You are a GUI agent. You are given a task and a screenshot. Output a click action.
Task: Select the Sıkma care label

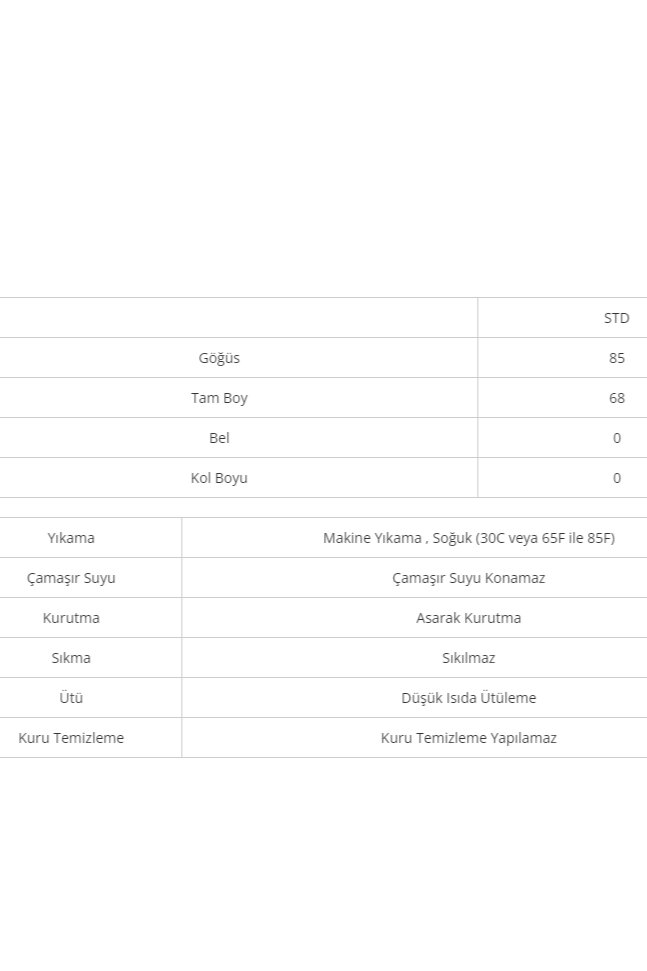click(71, 658)
